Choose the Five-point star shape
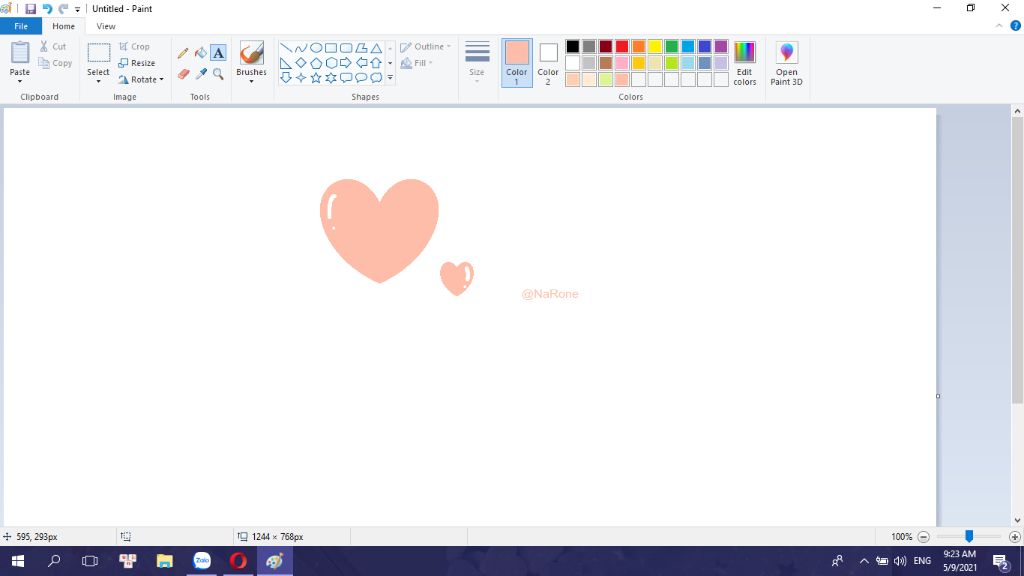 tap(315, 78)
